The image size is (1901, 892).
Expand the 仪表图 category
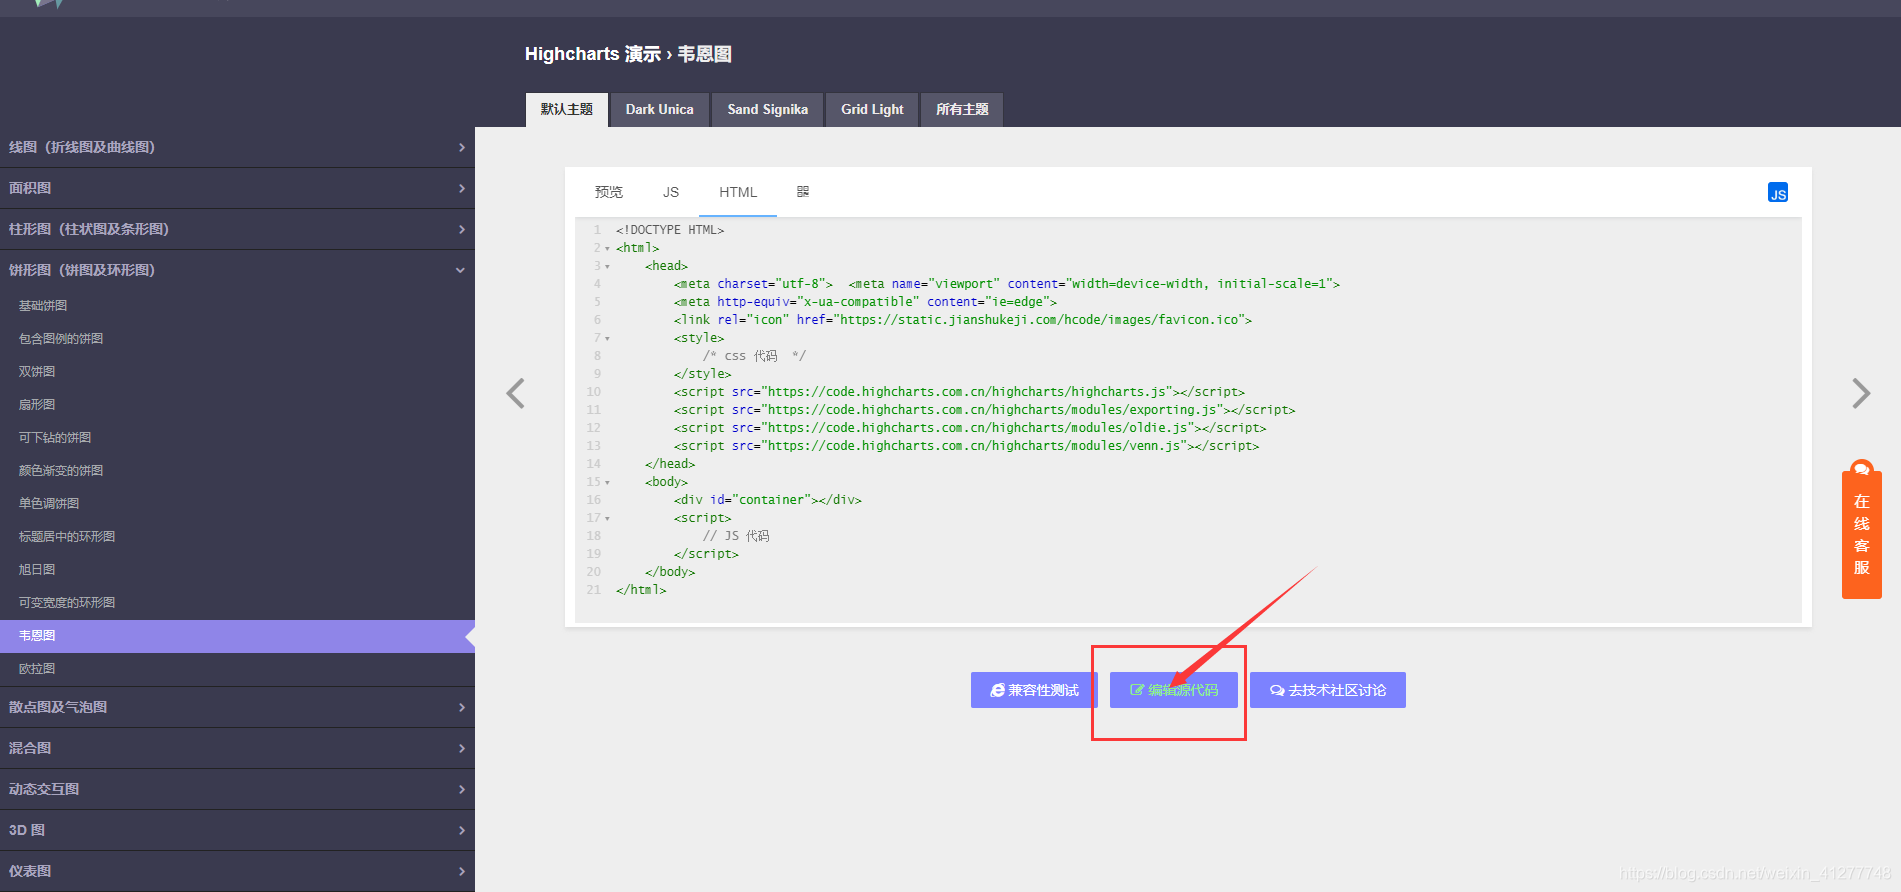(x=237, y=871)
